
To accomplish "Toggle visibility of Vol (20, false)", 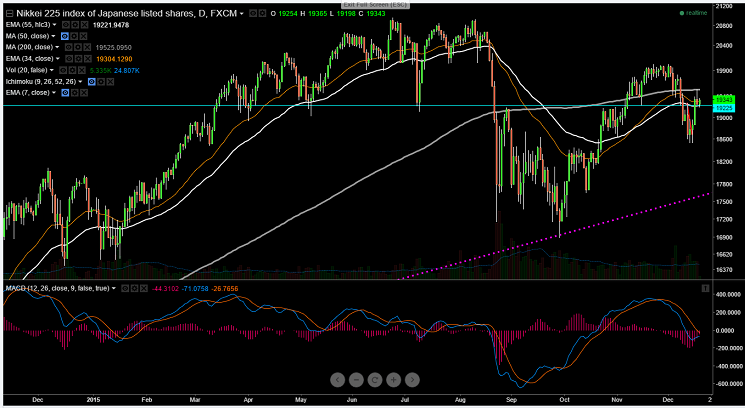I will (63, 70).
